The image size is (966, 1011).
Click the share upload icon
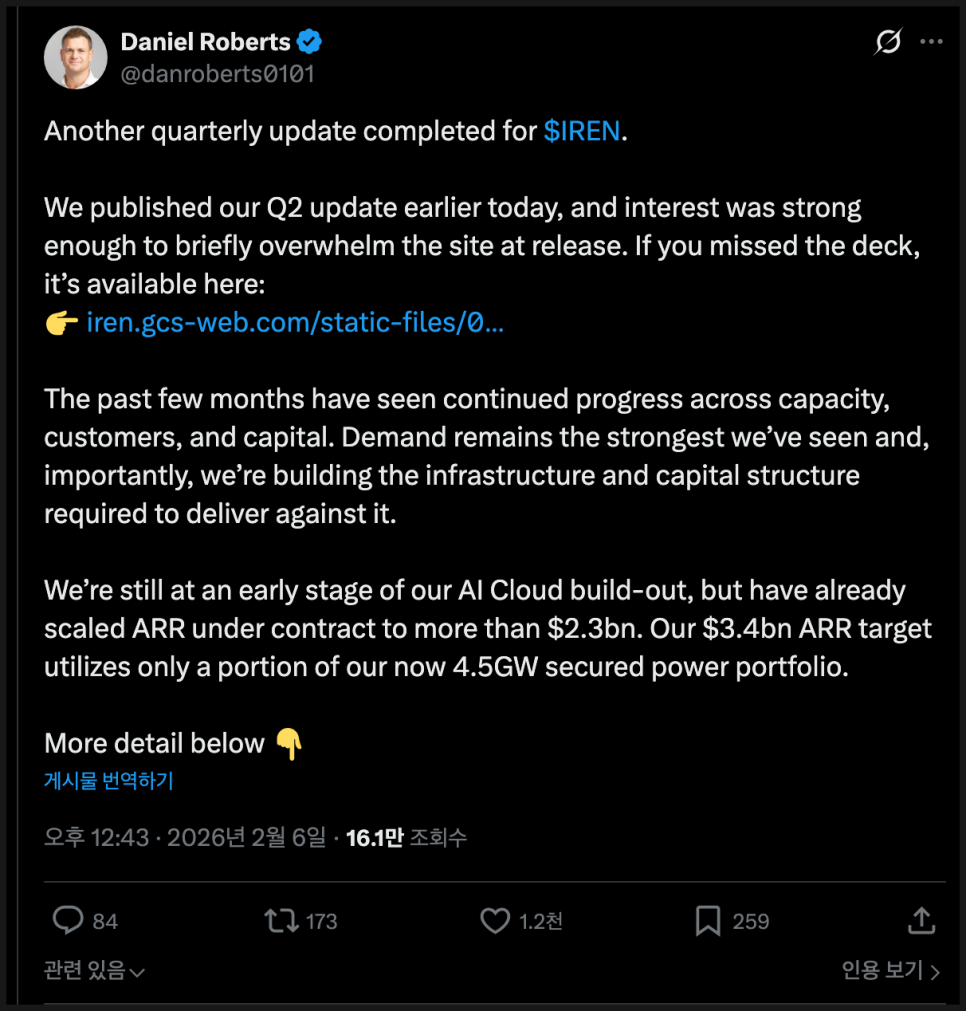click(922, 920)
